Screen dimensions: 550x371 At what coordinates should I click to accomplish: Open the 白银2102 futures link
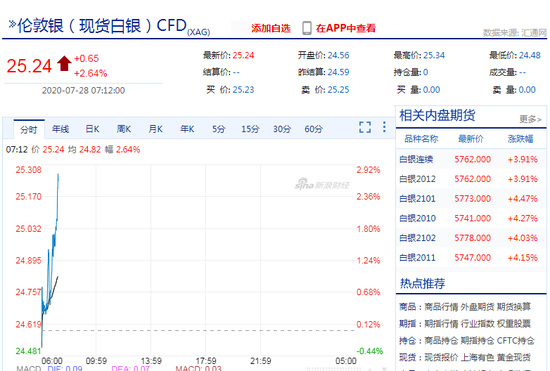[417, 238]
